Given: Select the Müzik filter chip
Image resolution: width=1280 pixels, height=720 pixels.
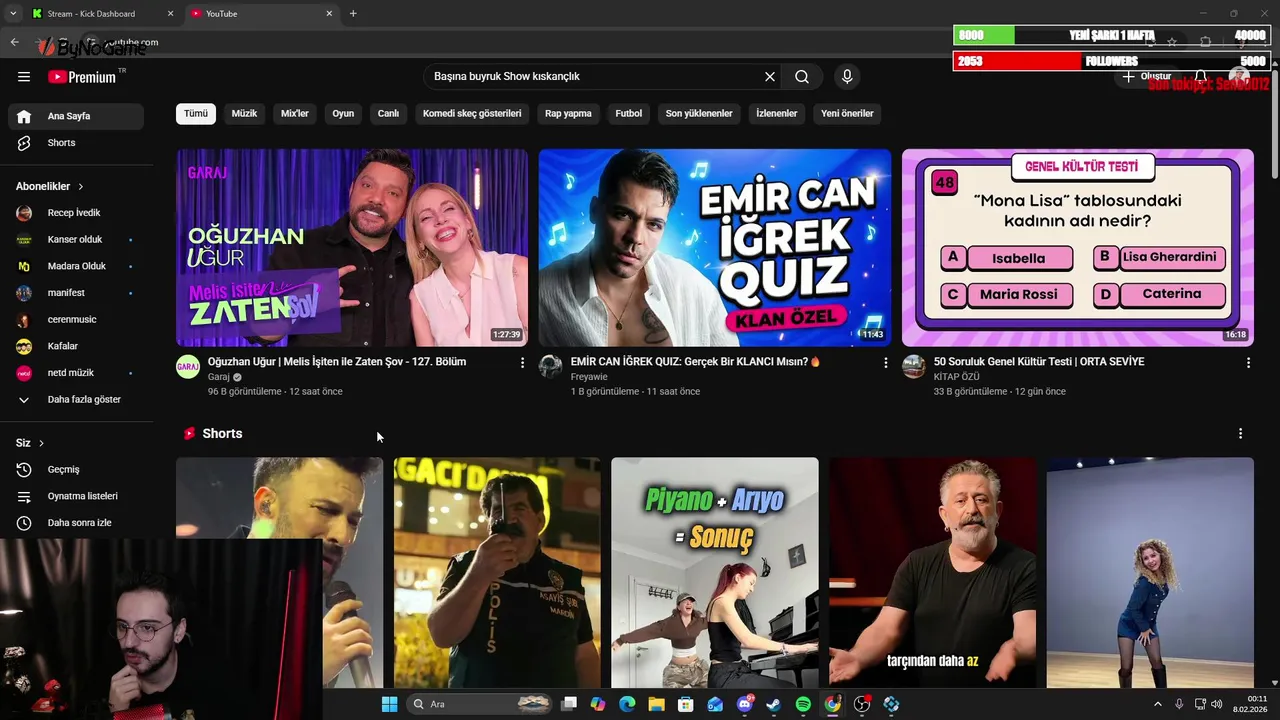Looking at the screenshot, I should tap(245, 114).
